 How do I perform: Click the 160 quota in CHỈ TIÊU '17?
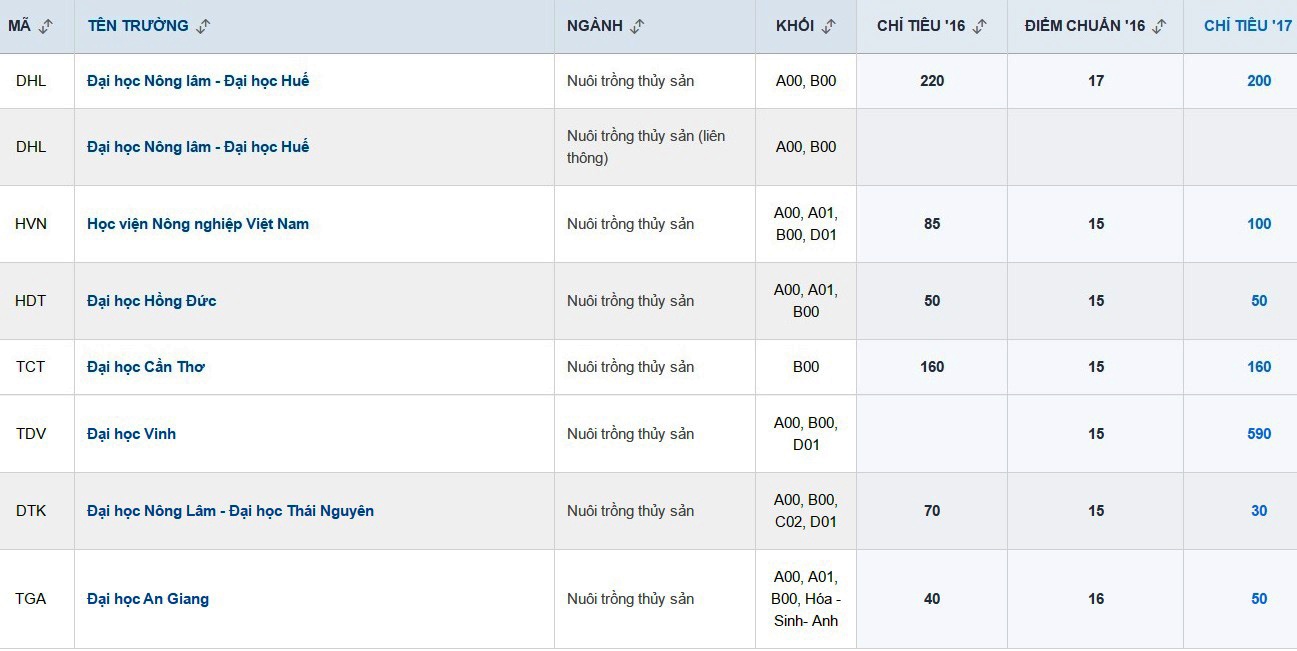[x=1259, y=367]
